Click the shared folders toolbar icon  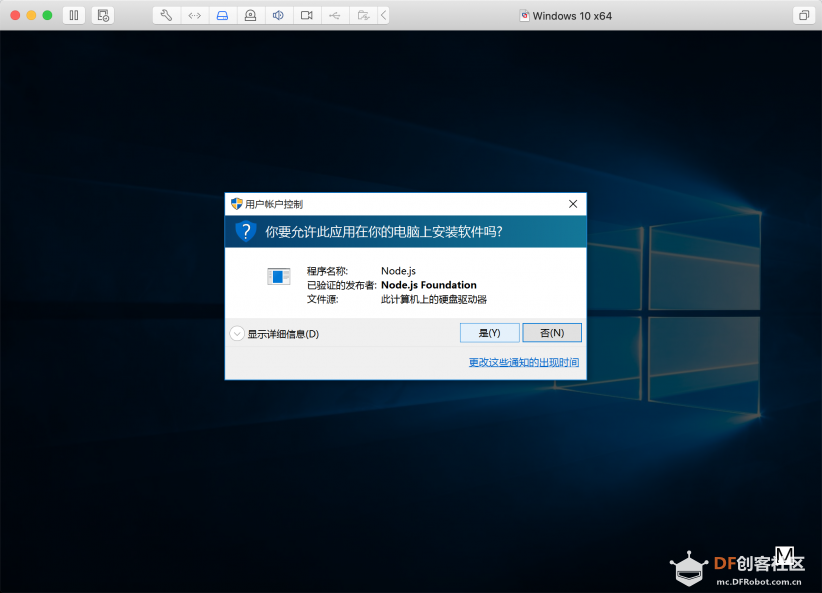tap(363, 15)
